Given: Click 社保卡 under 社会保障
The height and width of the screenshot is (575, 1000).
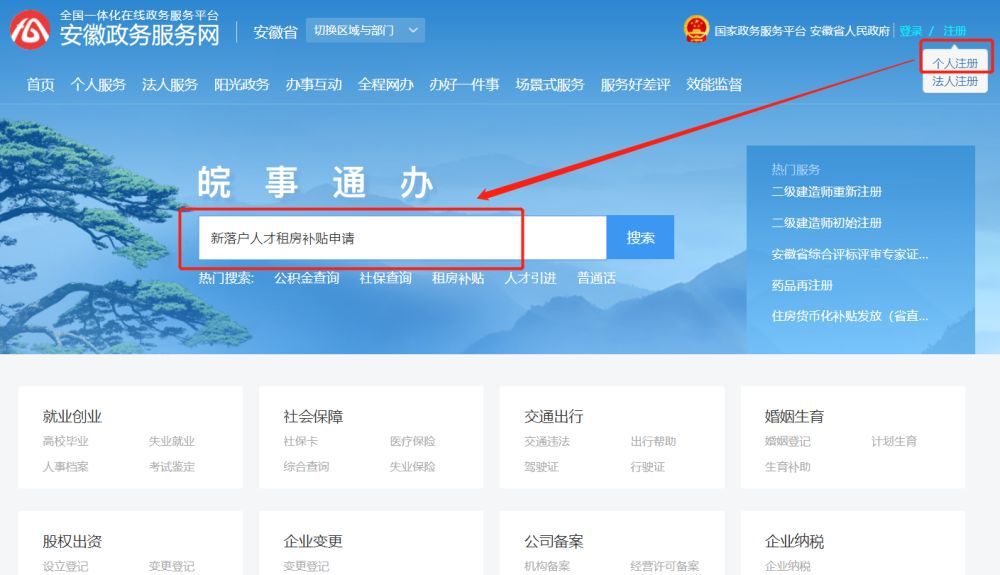Looking at the screenshot, I should 300,441.
